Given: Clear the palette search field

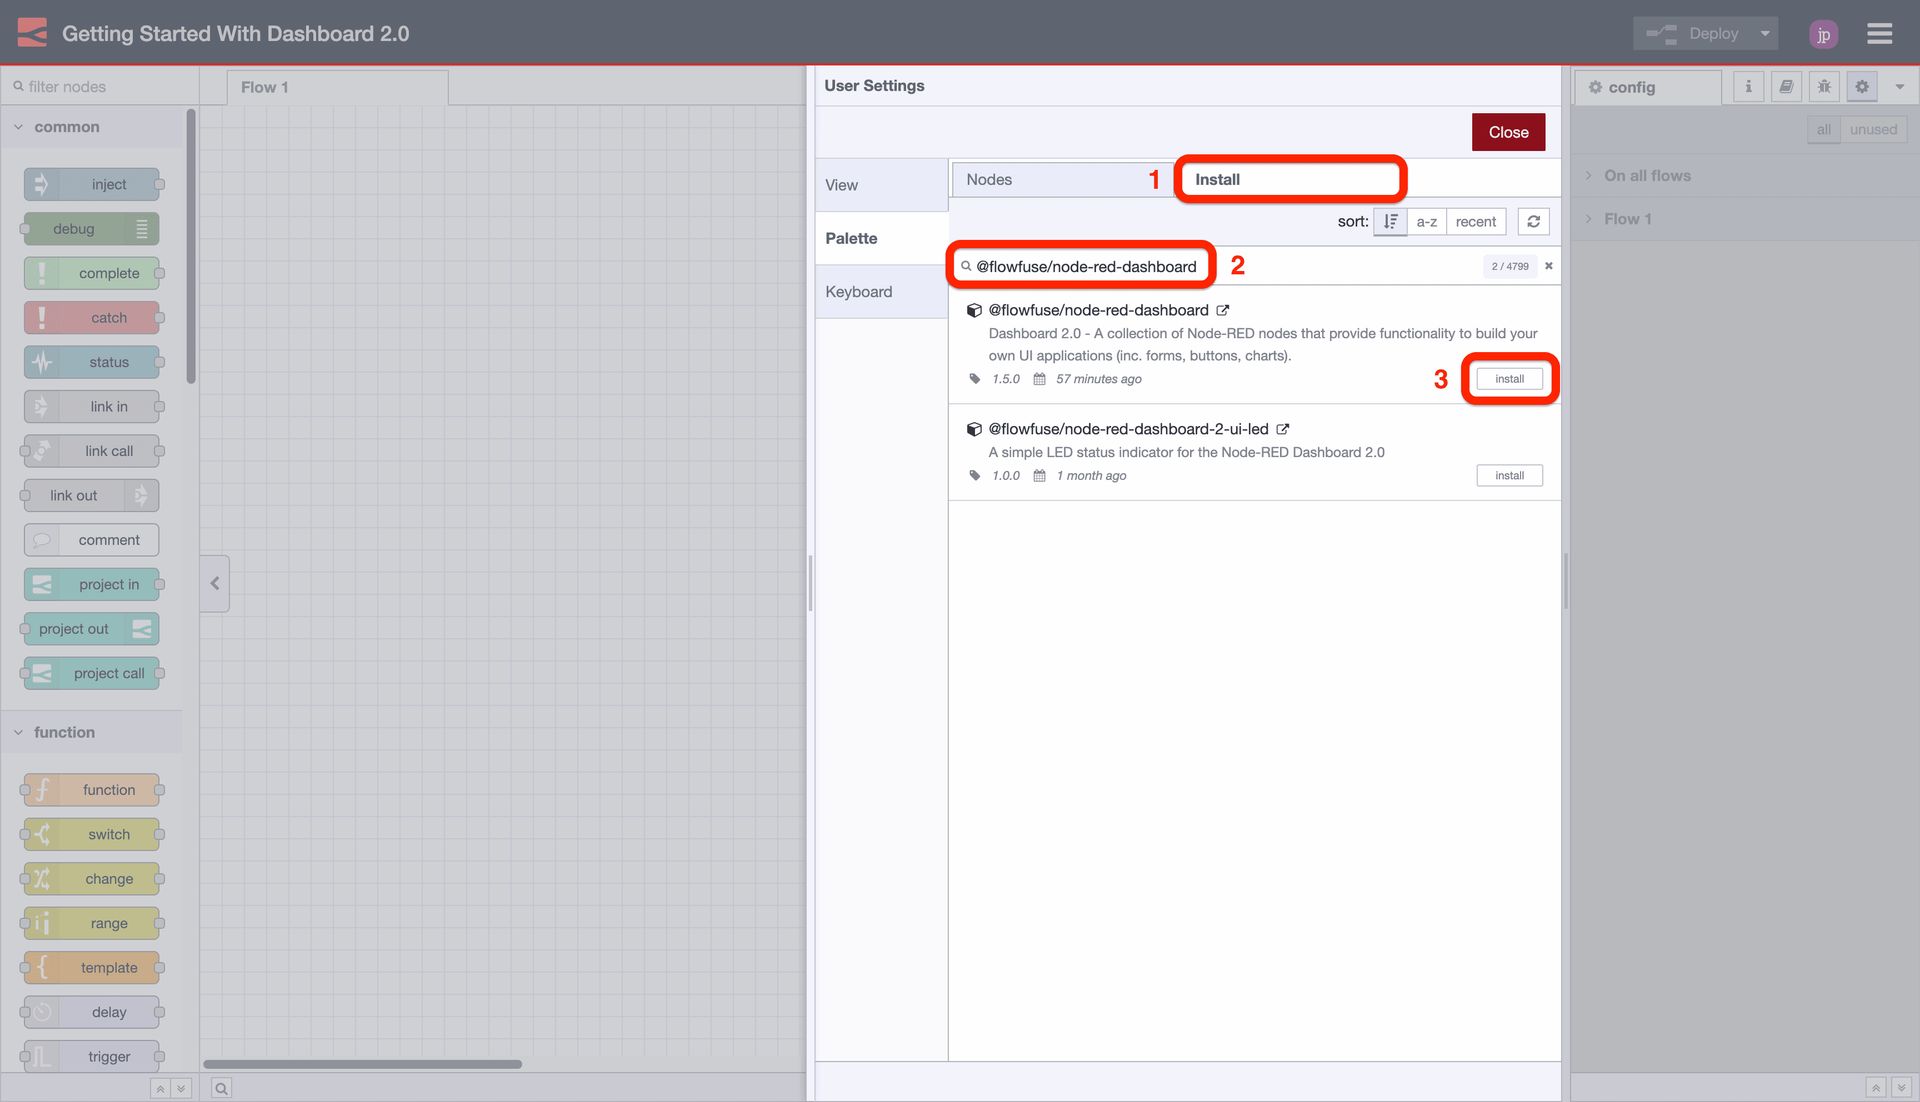Looking at the screenshot, I should click(1548, 266).
